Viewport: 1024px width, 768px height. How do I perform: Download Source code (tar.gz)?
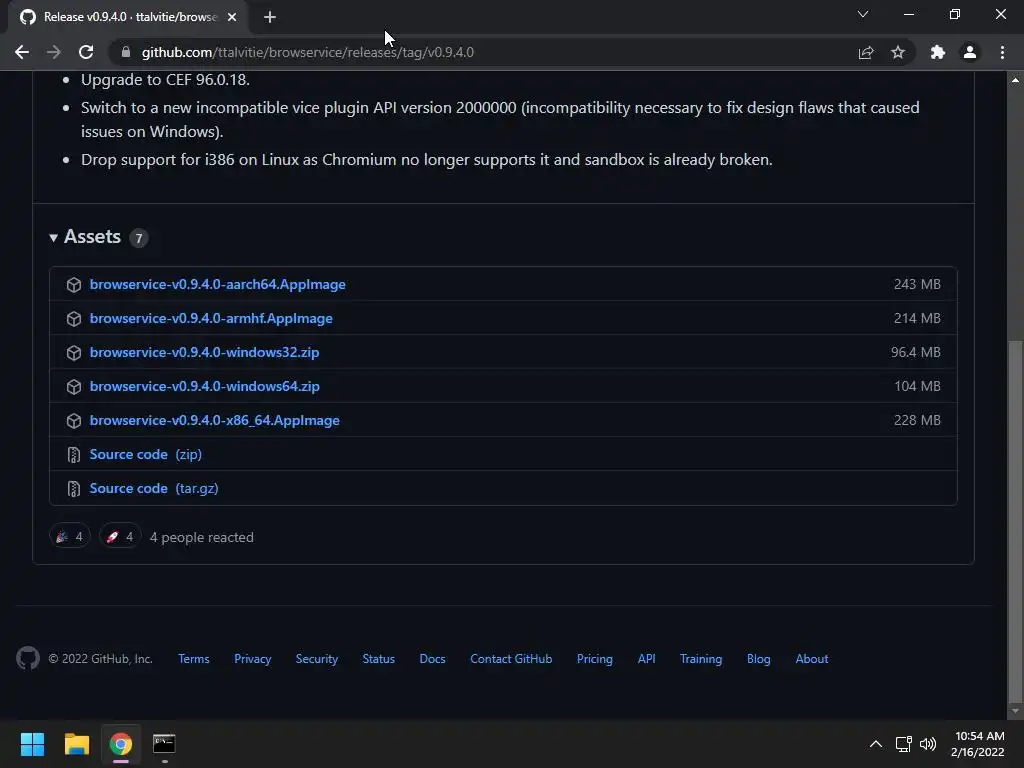[154, 488]
